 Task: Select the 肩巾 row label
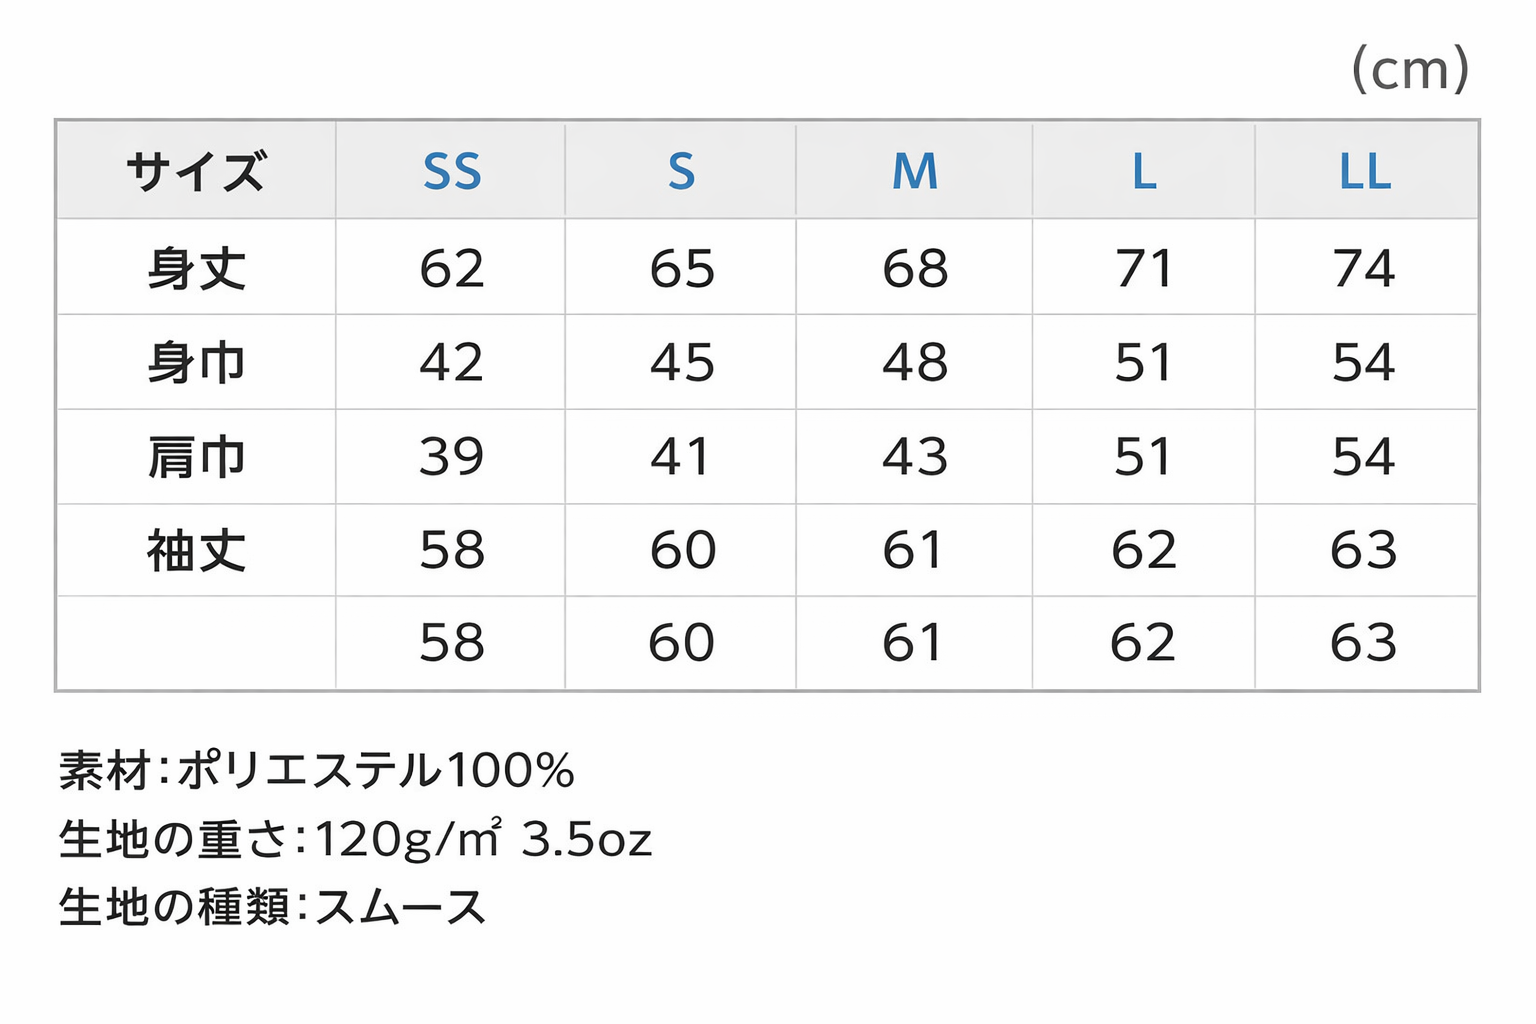click(x=196, y=457)
